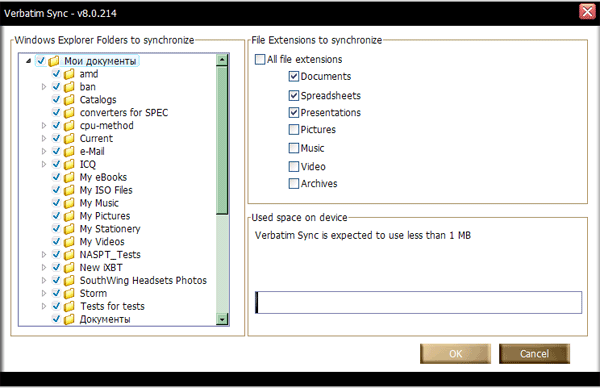Expand the cpu-method folder node
This screenshot has width=600, height=388.
coord(44,126)
